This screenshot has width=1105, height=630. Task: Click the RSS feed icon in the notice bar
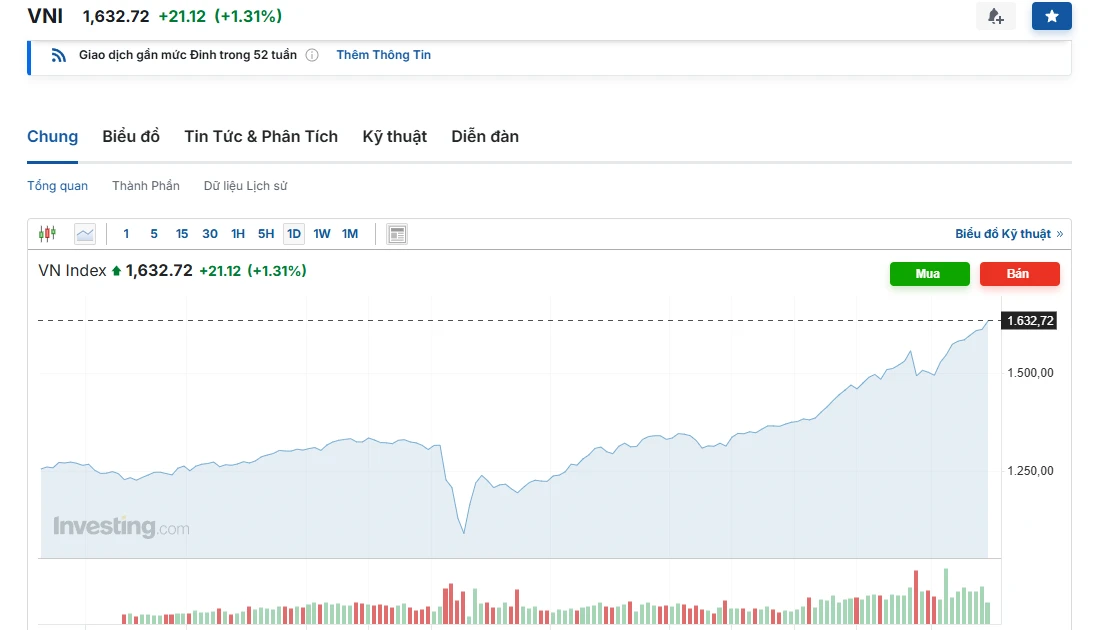tap(59, 55)
